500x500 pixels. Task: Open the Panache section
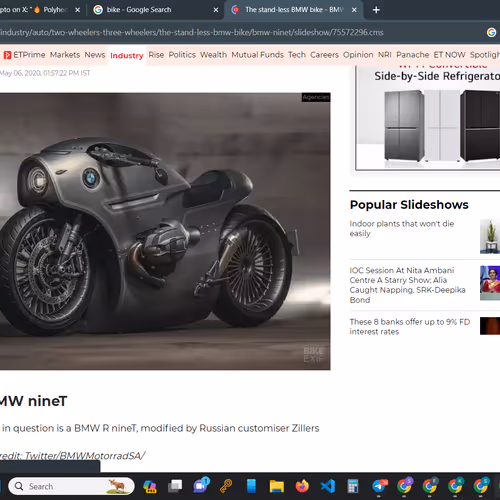413,55
